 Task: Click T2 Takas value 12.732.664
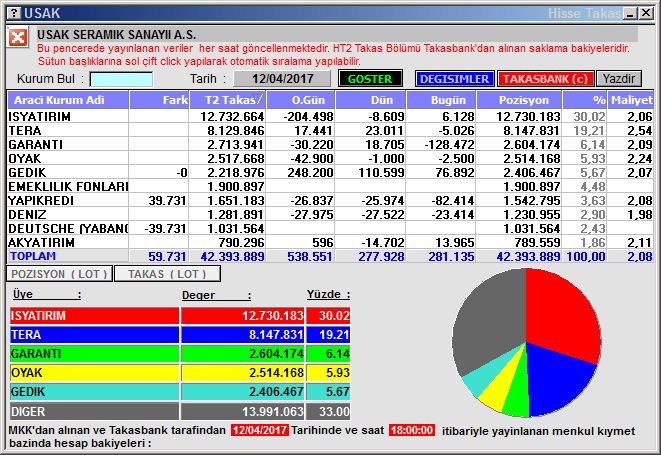tap(232, 116)
